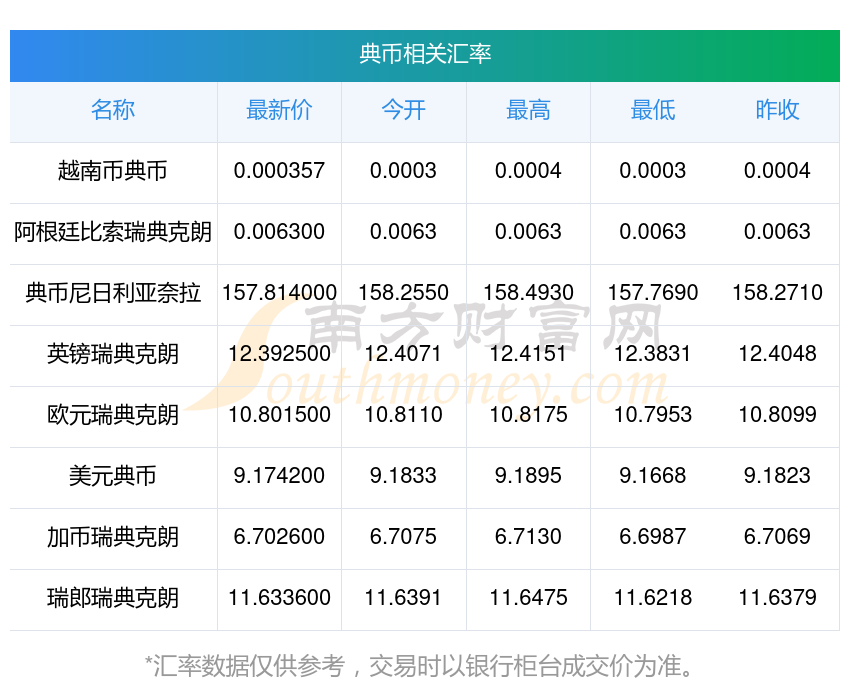Click the 9.1895 highest value for 美元典币
Viewport: 850px width, 697px height.
(528, 476)
